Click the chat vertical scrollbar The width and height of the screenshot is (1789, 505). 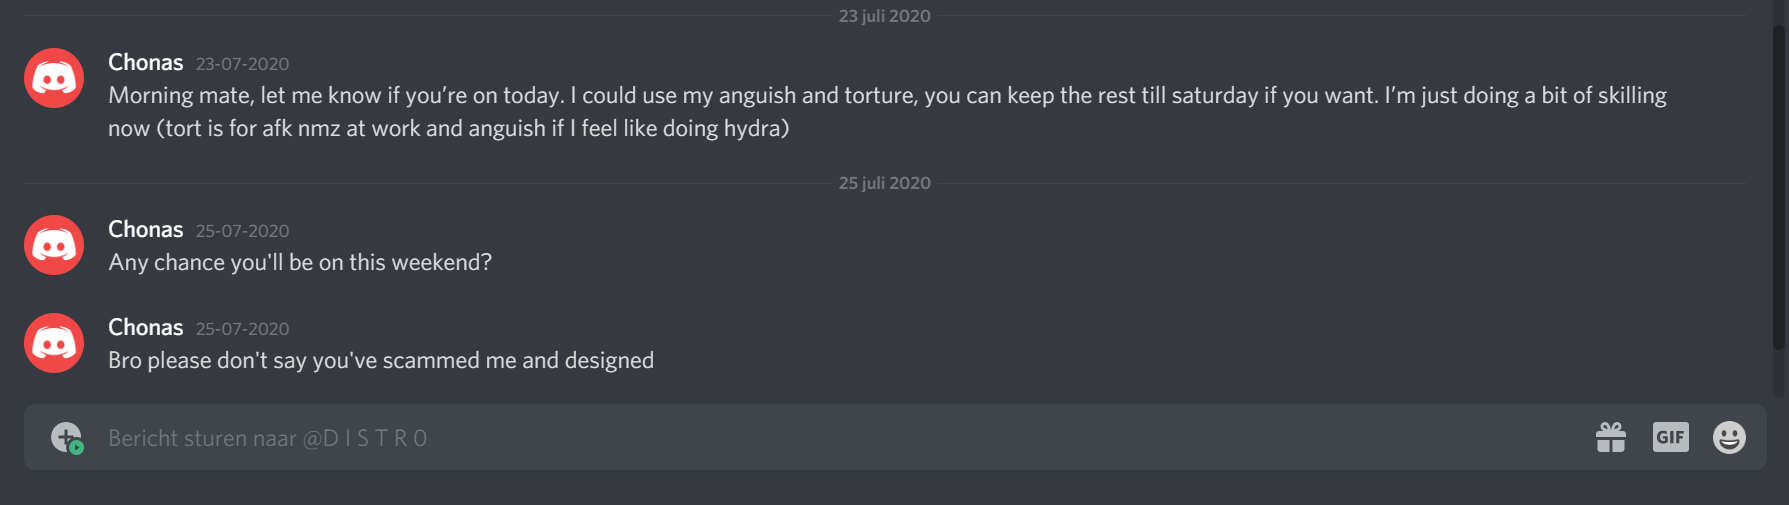(1779, 186)
